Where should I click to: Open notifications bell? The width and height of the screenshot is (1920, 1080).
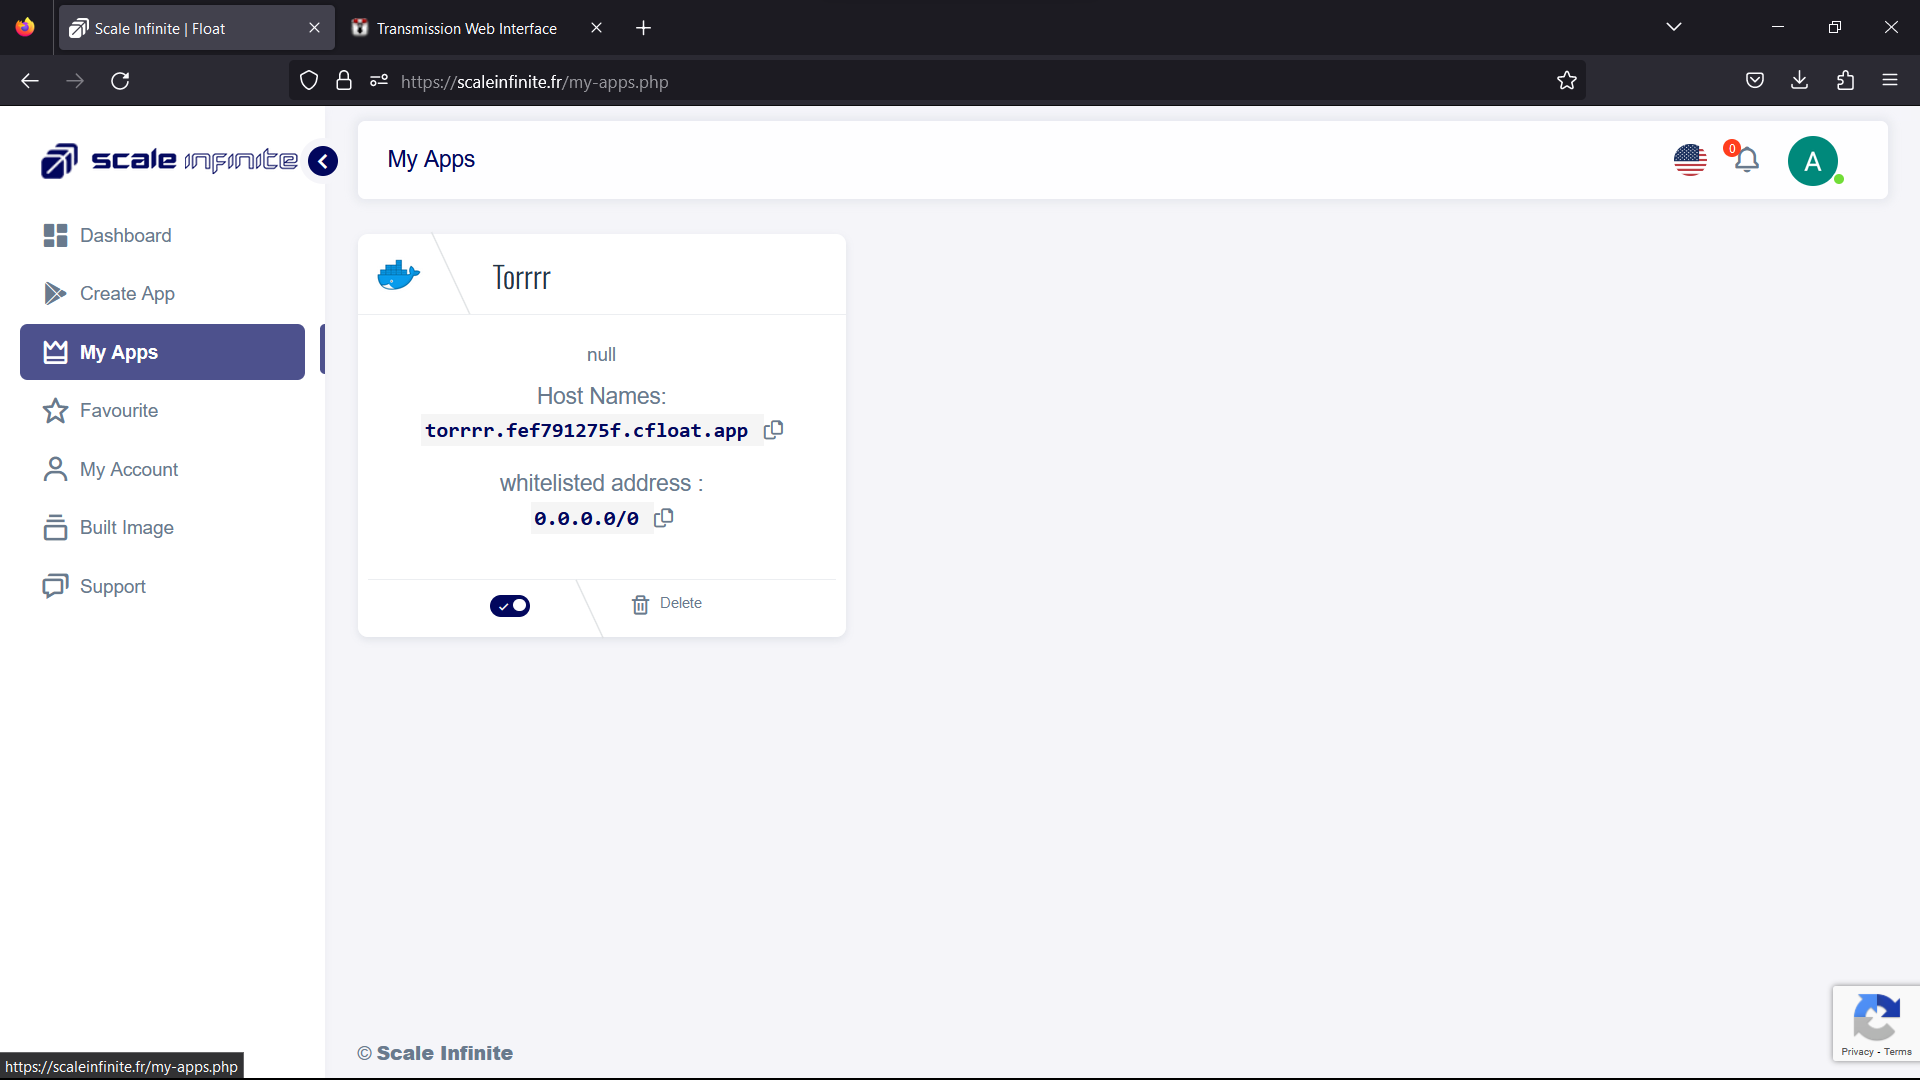[x=1746, y=160]
